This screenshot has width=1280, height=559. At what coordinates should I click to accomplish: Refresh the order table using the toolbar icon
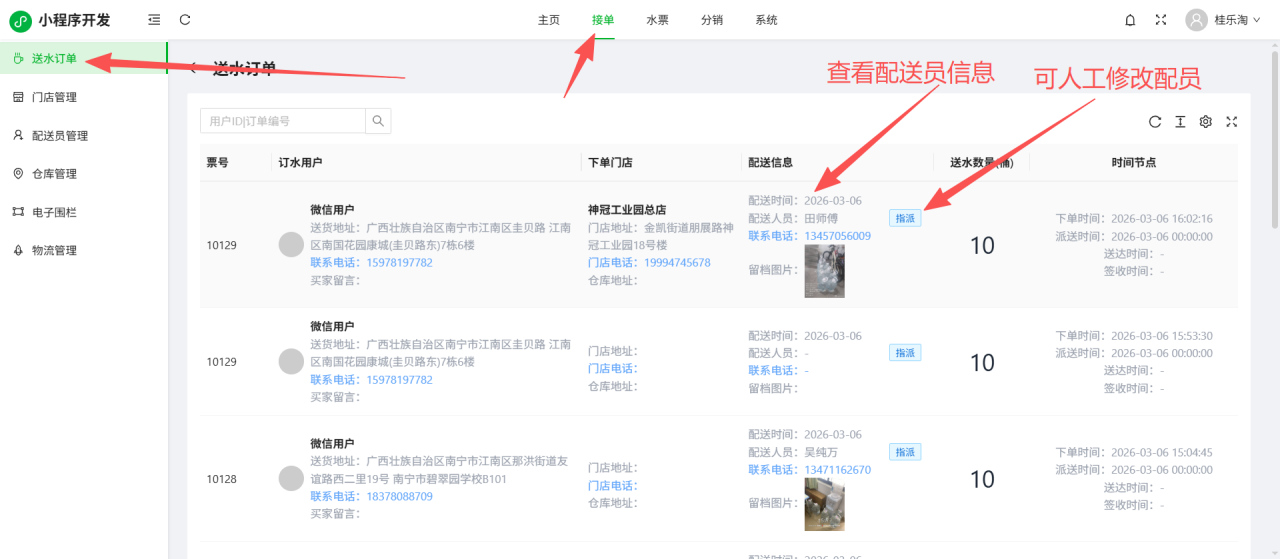pyautogui.click(x=1155, y=122)
